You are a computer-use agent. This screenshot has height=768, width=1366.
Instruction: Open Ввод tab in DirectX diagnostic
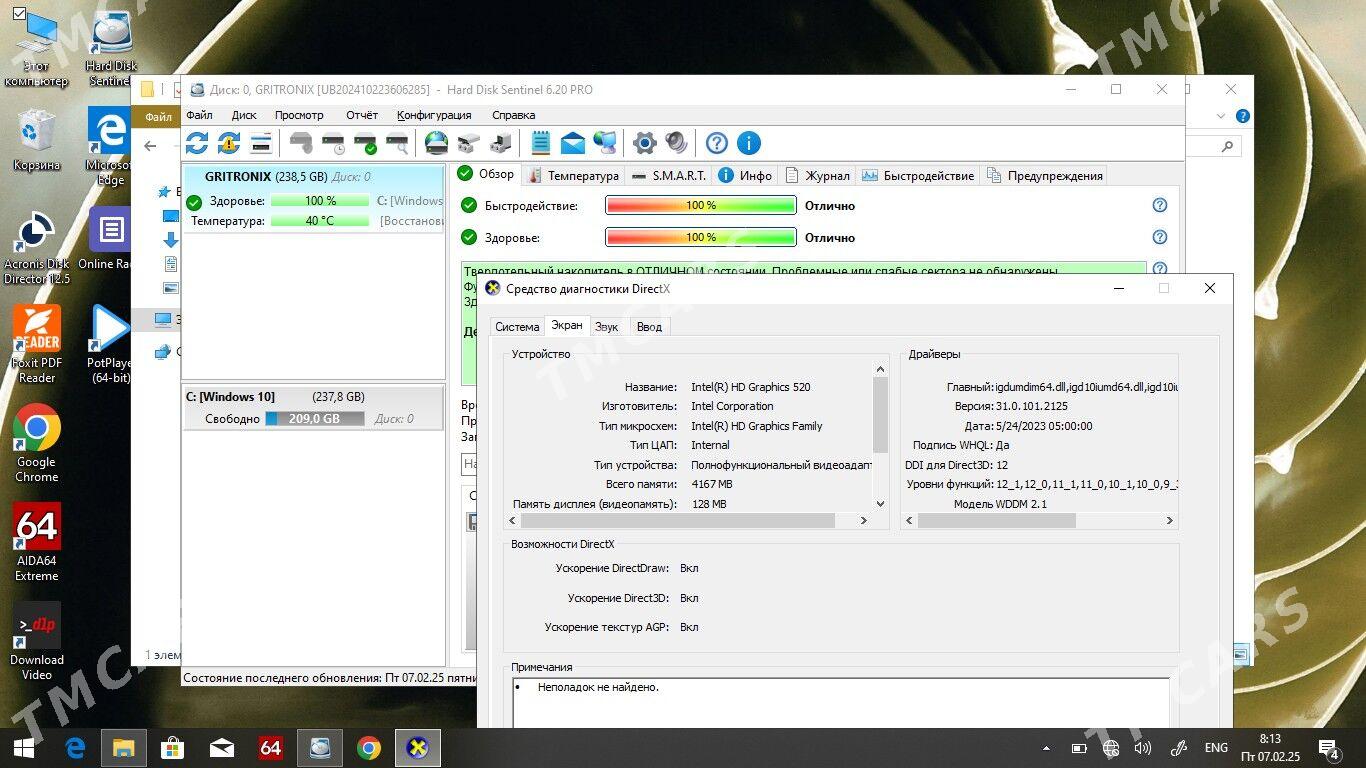(649, 326)
